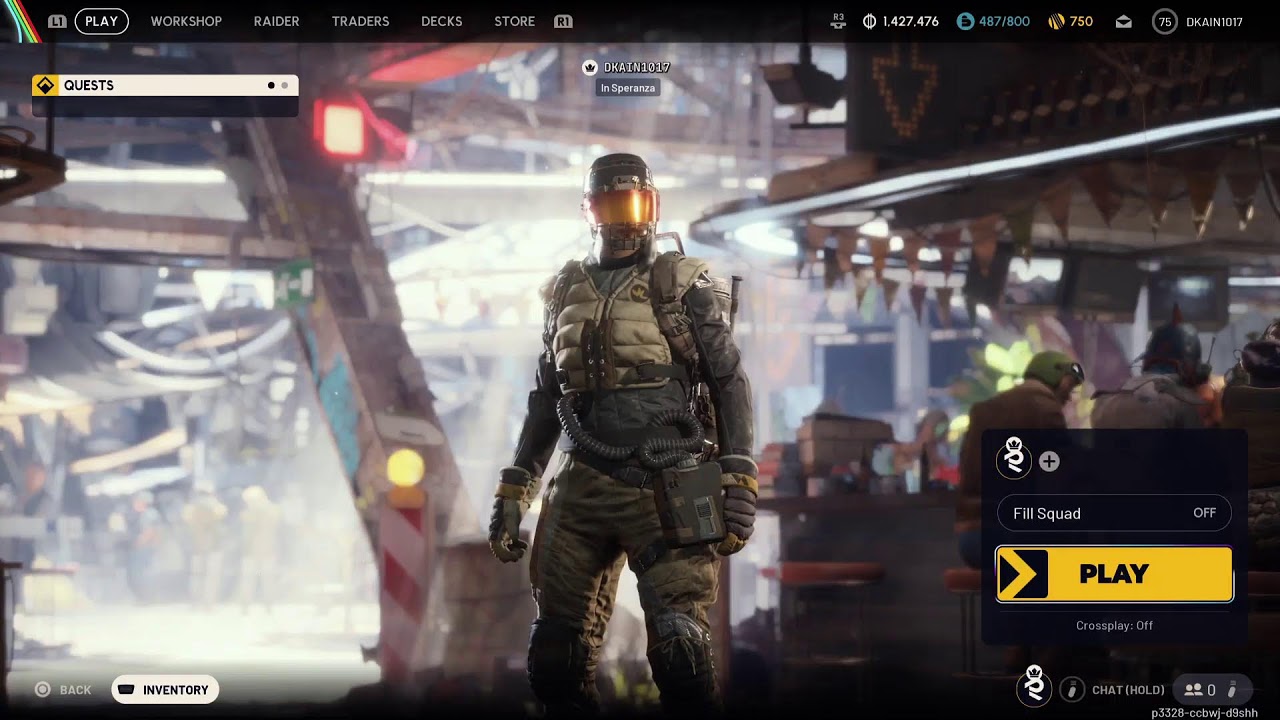Viewport: 1280px width, 720px height.
Task: Start matchmaking with the yellow PLAY button
Action: pyautogui.click(x=1114, y=574)
